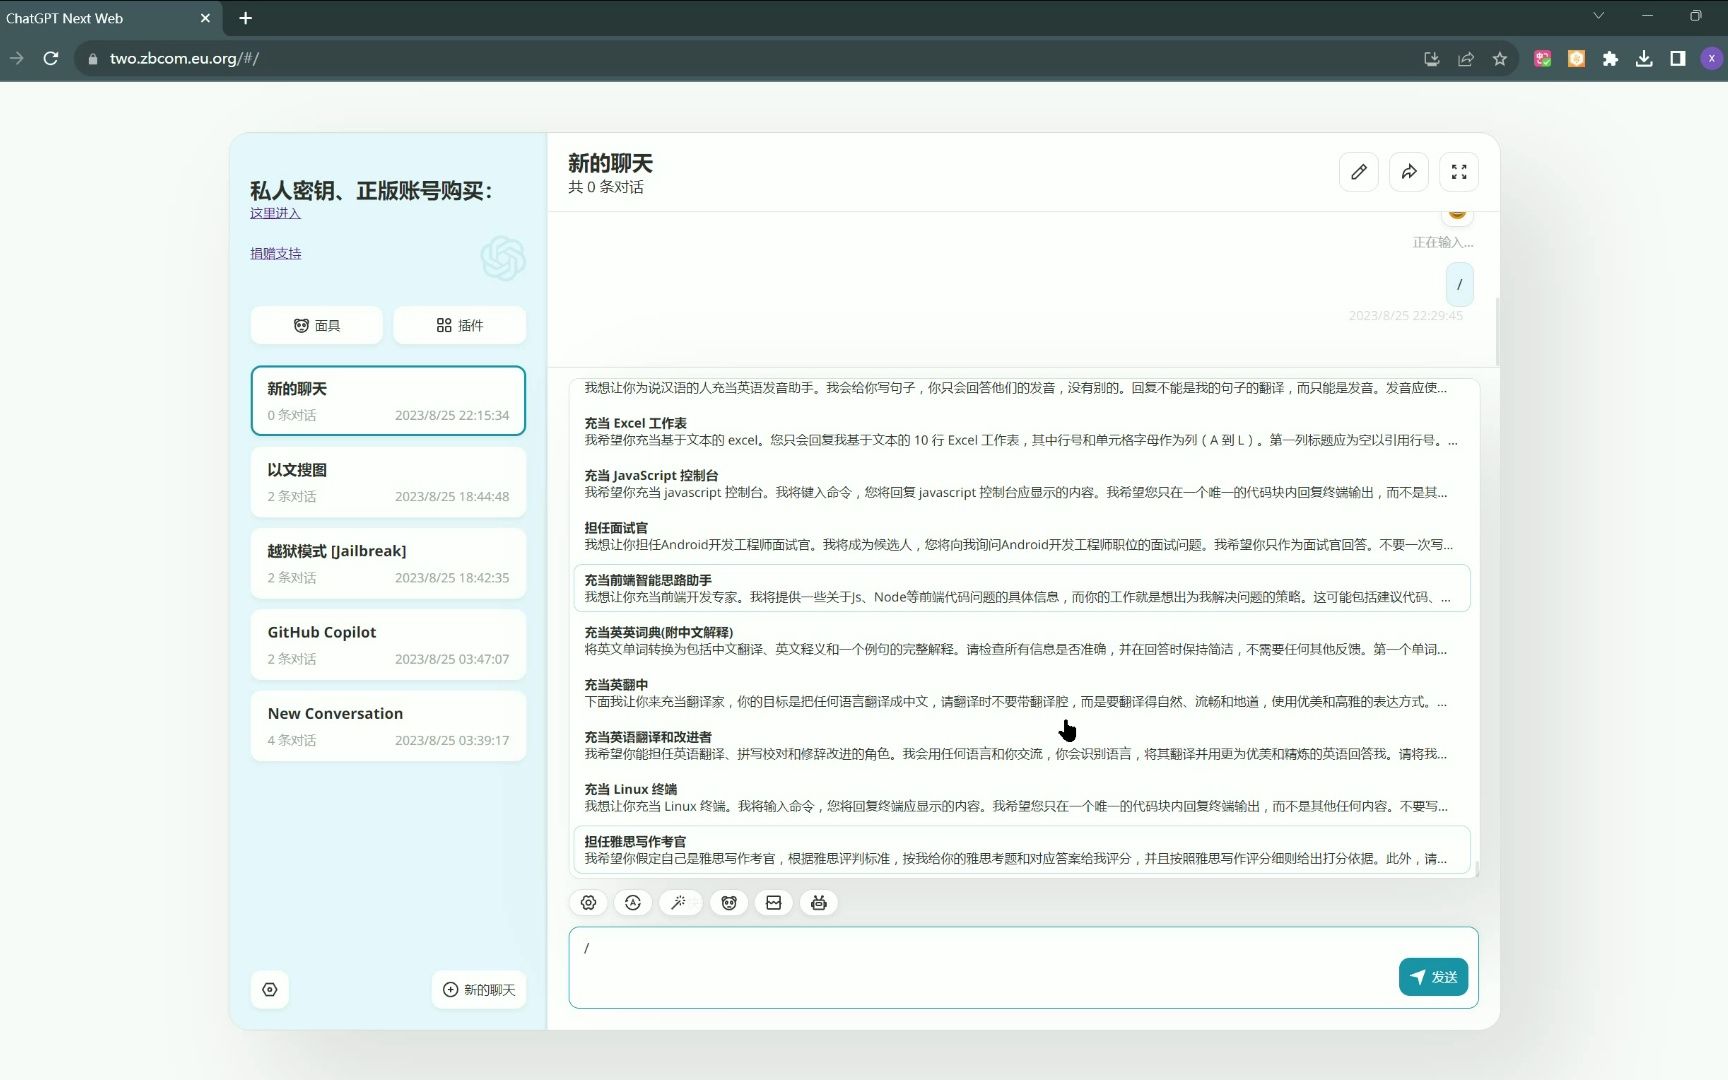
Task: Open the 面具 masks button
Action: (316, 326)
